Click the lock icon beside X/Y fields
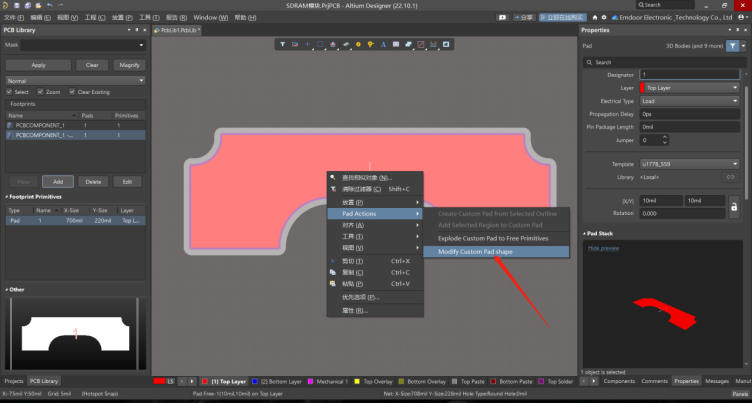753x404 pixels. coord(735,206)
